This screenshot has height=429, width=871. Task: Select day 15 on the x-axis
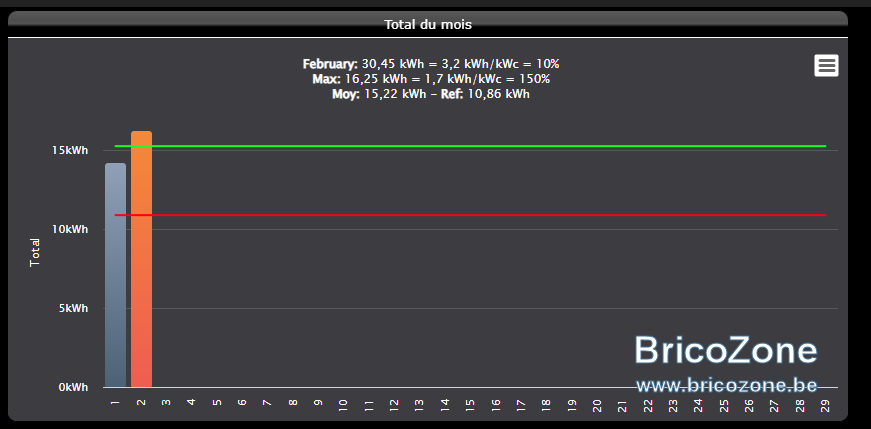(470, 406)
